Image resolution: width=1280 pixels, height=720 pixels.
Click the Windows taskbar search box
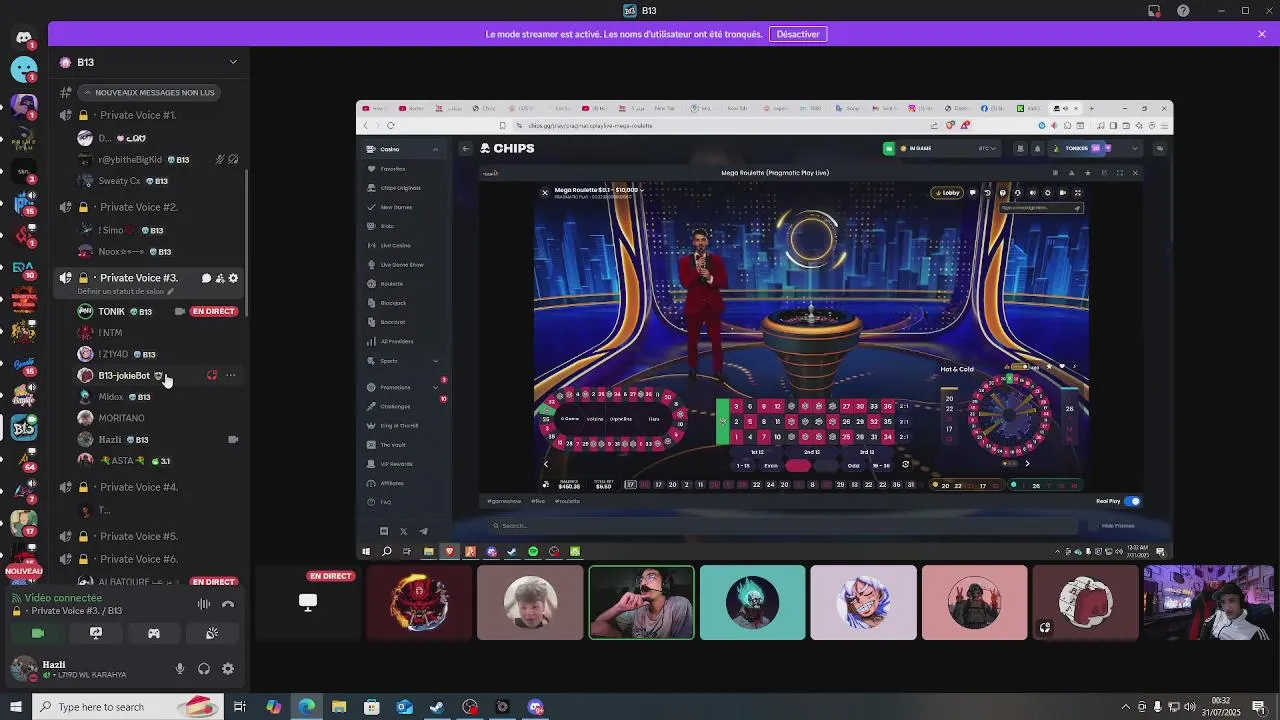[x=127, y=707]
